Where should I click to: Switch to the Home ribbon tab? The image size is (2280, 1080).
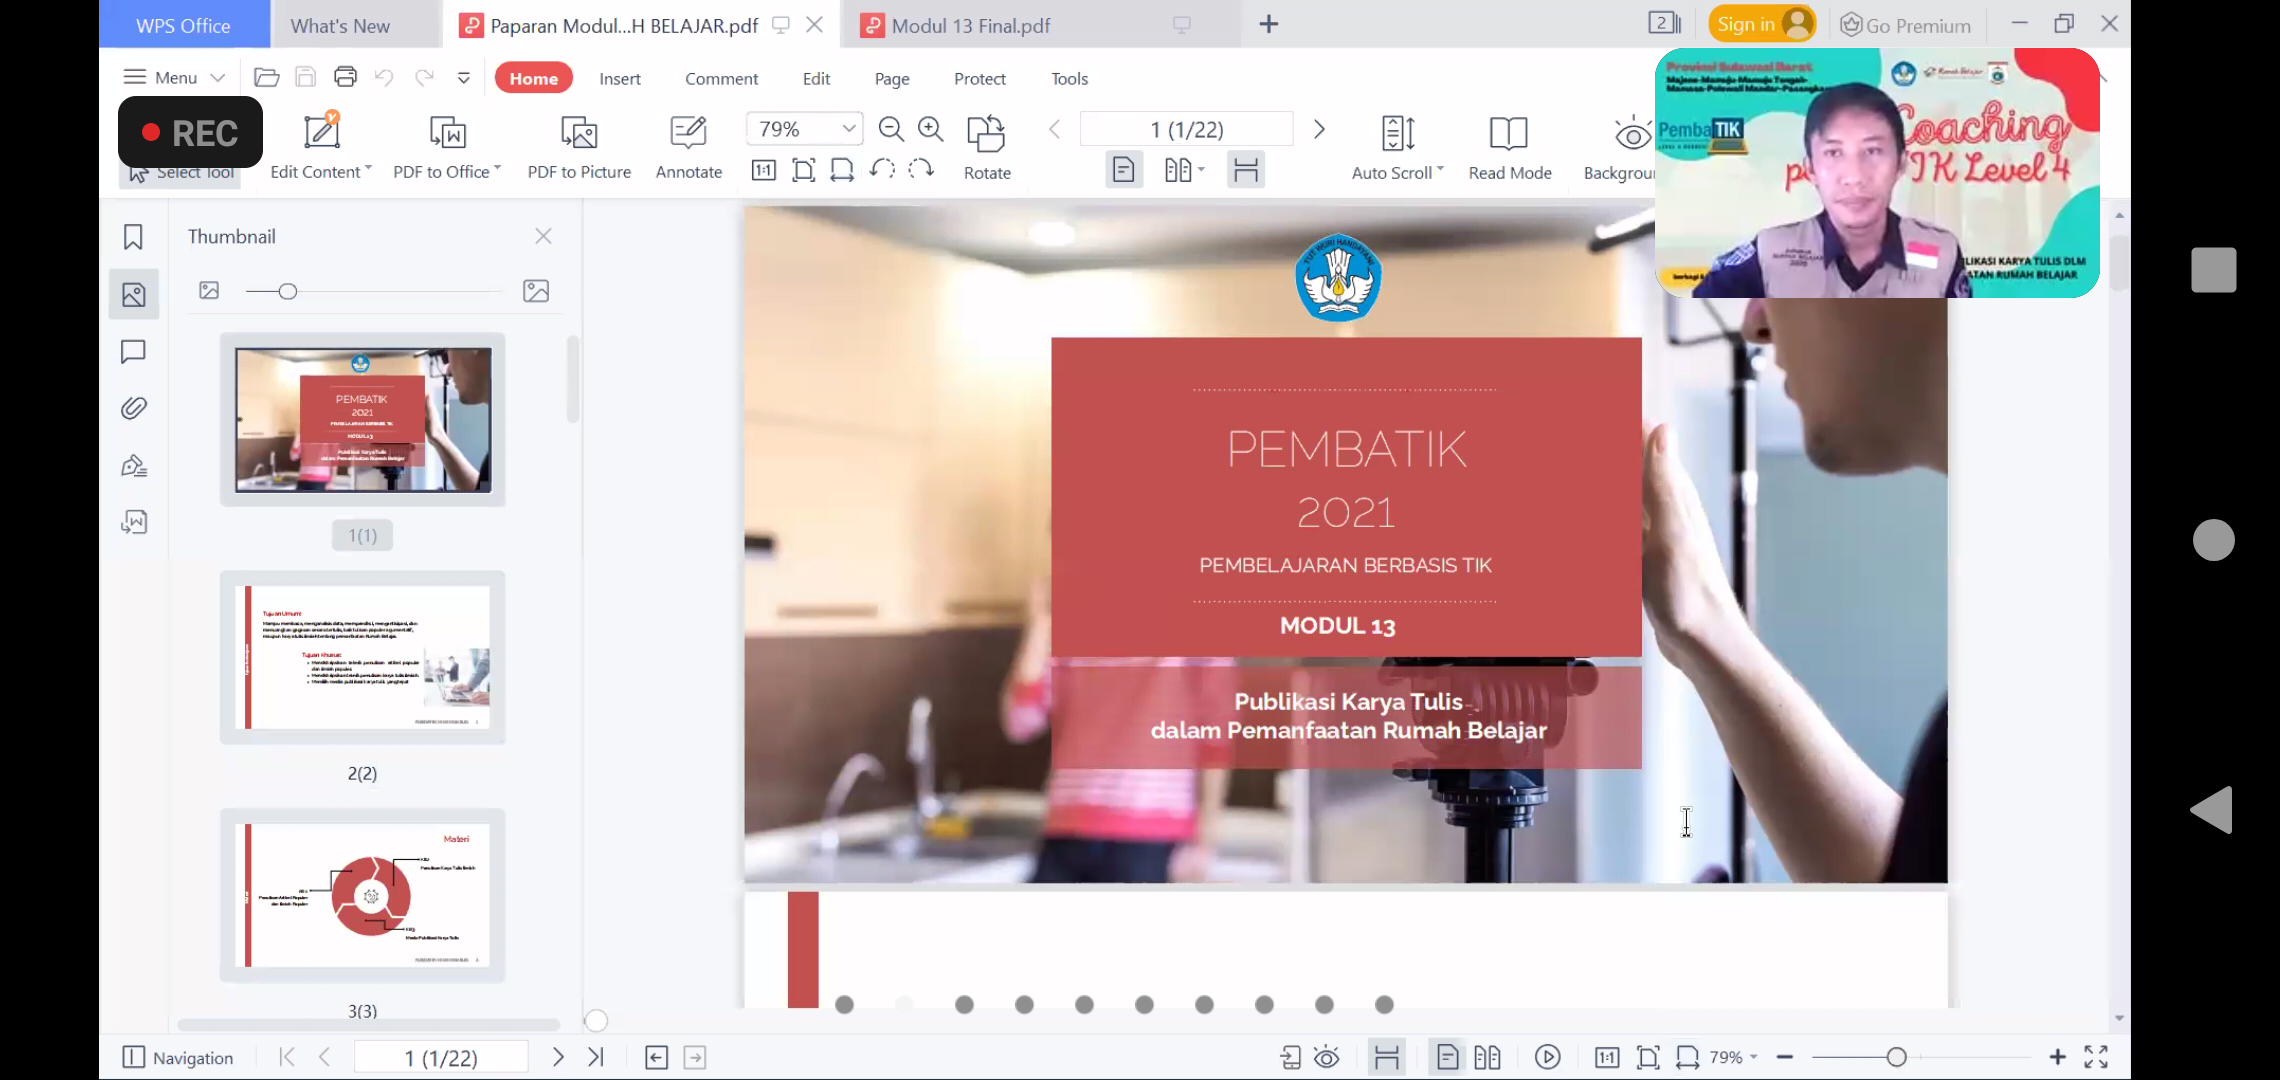pos(534,78)
